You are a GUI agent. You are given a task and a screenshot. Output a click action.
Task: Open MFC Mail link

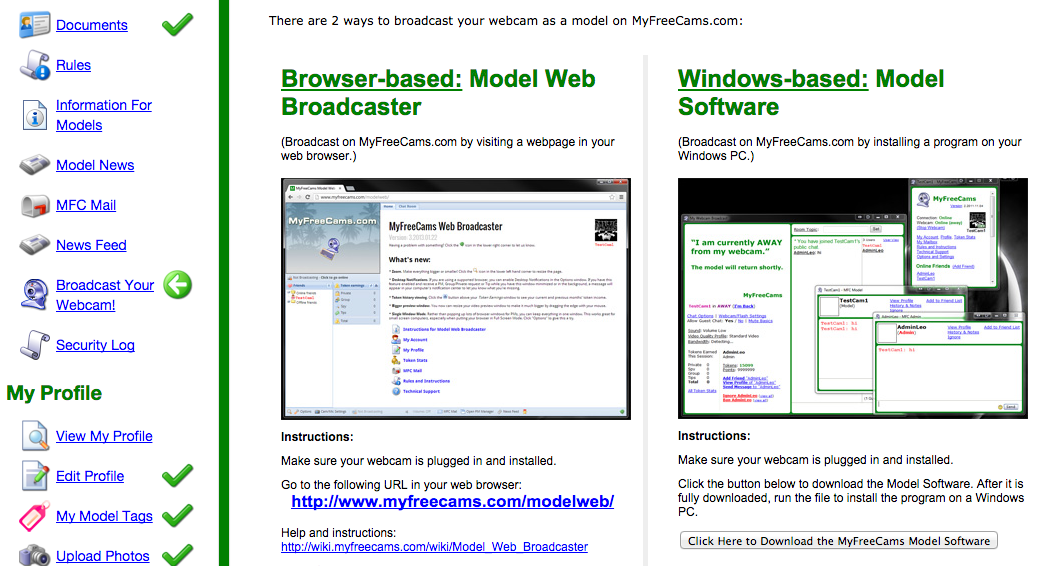(x=86, y=205)
